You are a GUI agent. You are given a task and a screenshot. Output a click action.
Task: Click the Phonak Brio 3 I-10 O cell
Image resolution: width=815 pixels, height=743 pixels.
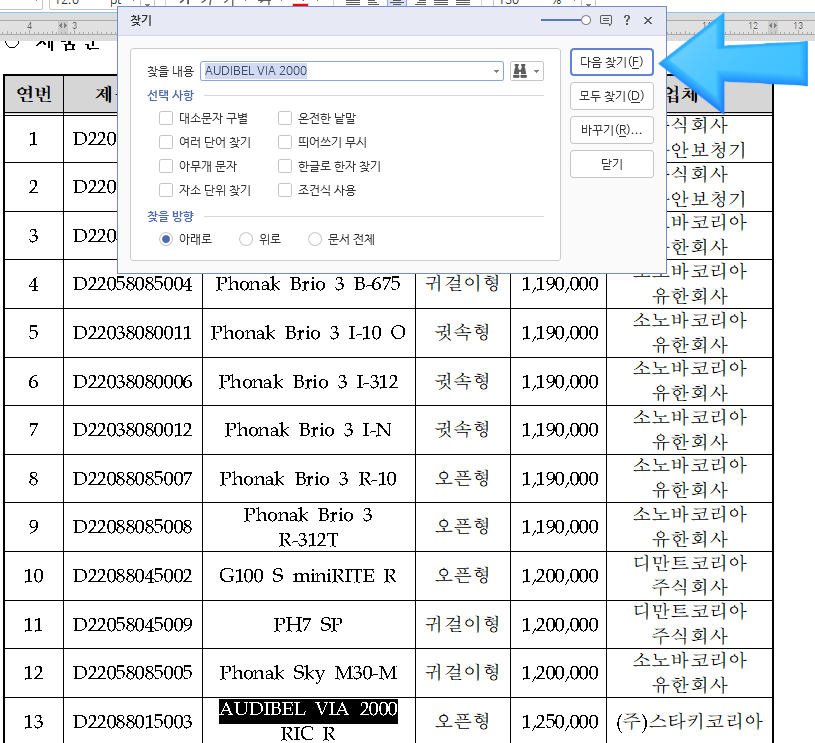[308, 333]
